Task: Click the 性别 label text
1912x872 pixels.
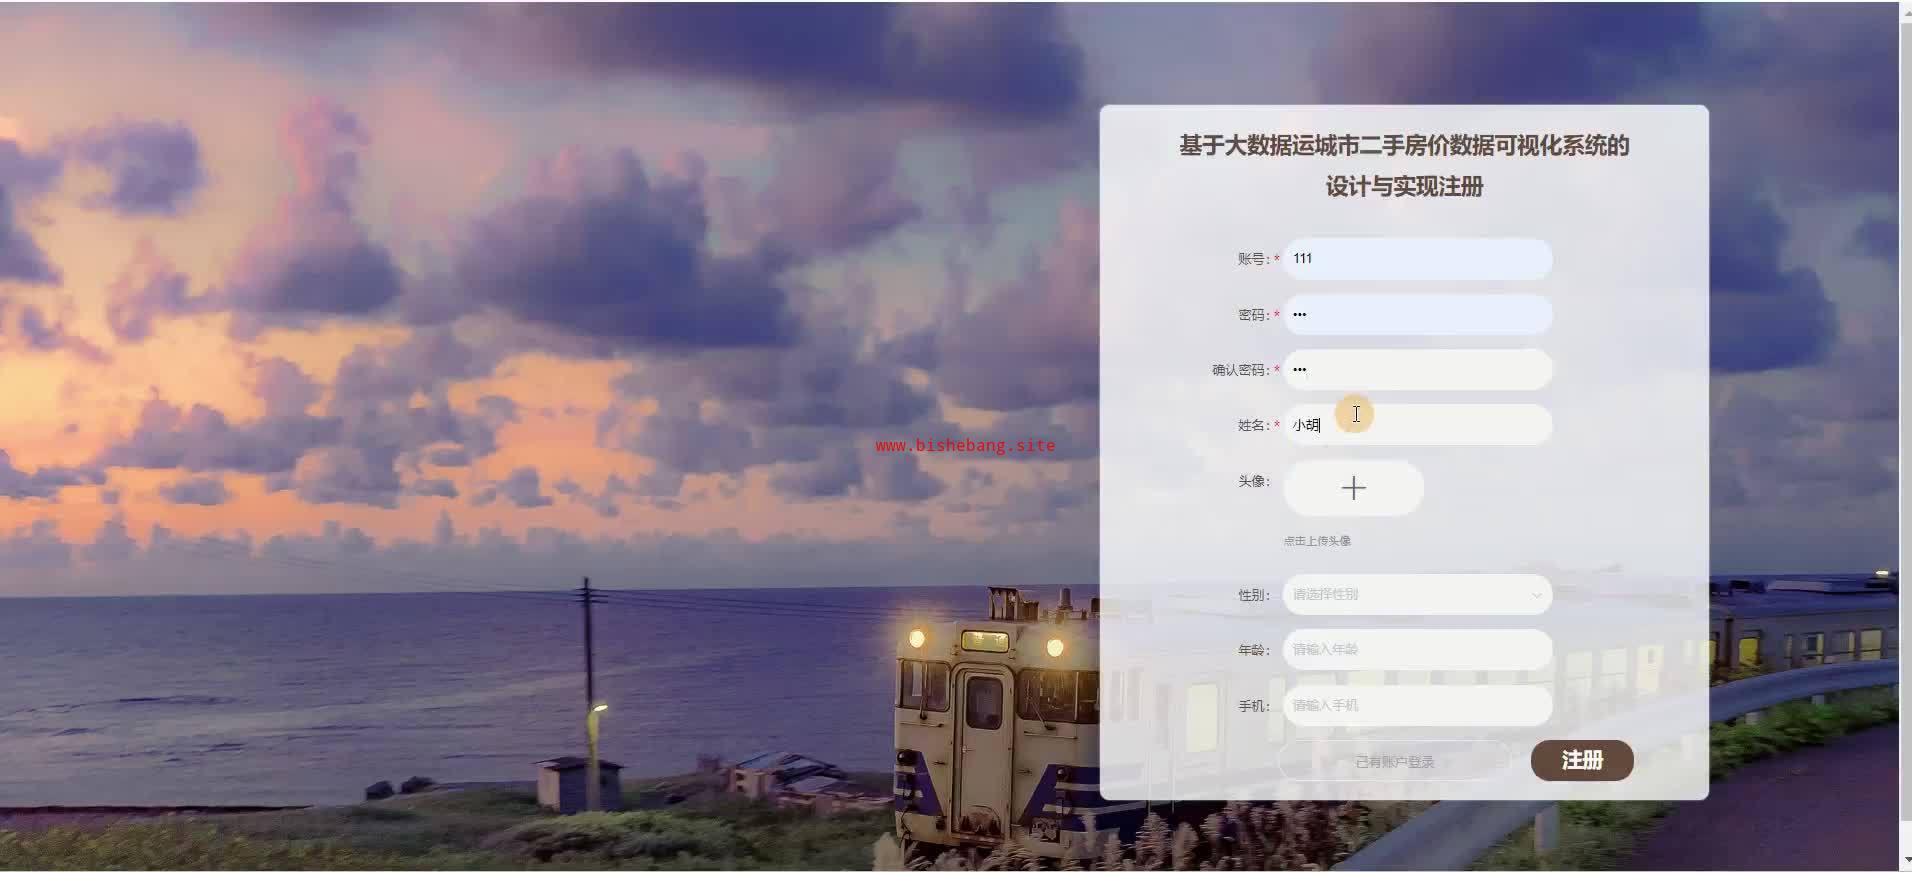Action: click(x=1253, y=595)
